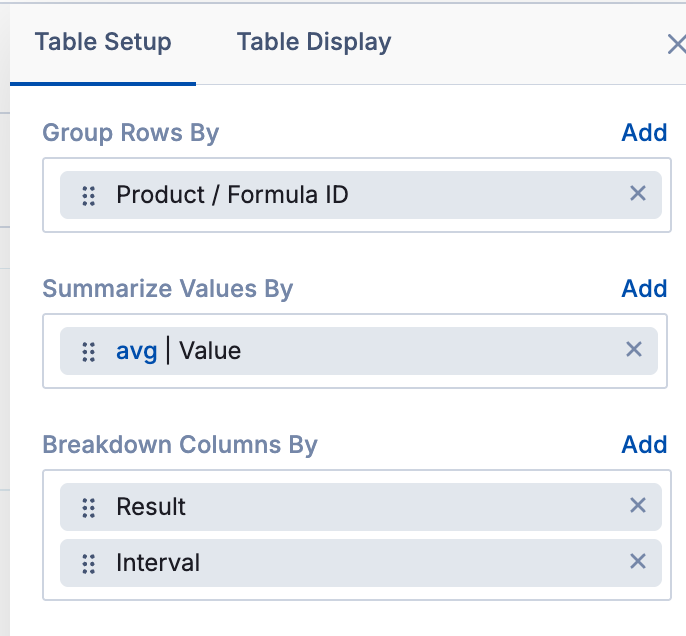This screenshot has height=636, width=686.
Task: Add a Summarize Values By field
Action: tap(644, 289)
